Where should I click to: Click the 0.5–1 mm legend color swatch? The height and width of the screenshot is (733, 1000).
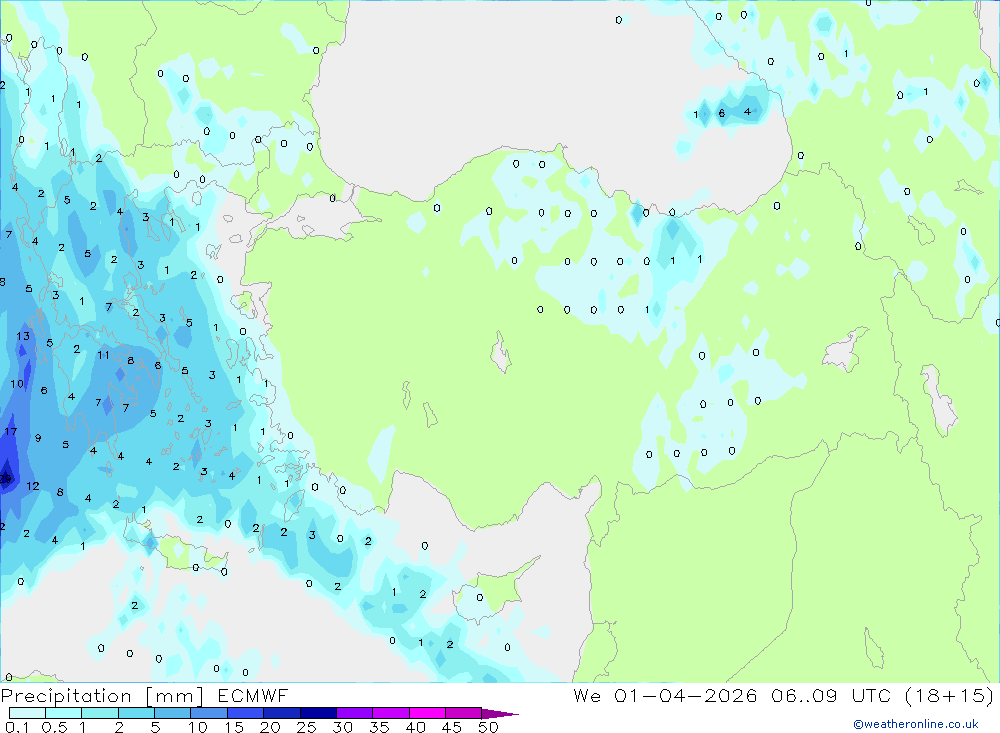pos(63,713)
